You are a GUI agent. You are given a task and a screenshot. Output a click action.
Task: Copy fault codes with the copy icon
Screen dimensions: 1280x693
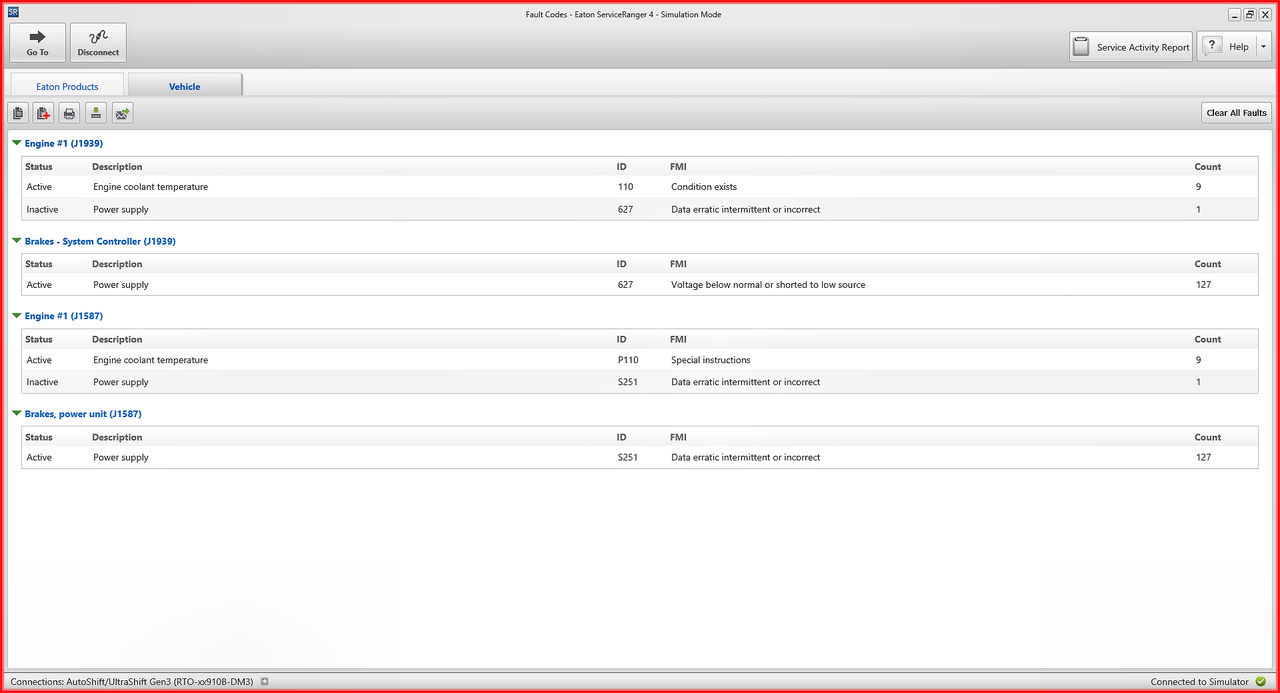tap(18, 113)
